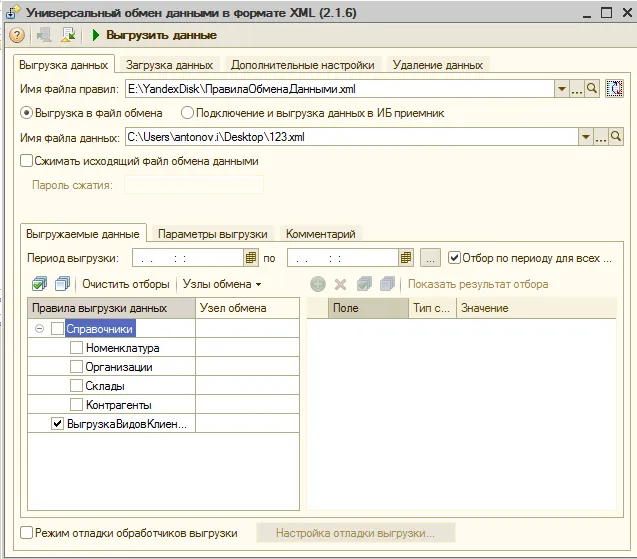Open Удаление данных tab
Image resolution: width=637 pixels, height=559 pixels.
click(x=438, y=65)
